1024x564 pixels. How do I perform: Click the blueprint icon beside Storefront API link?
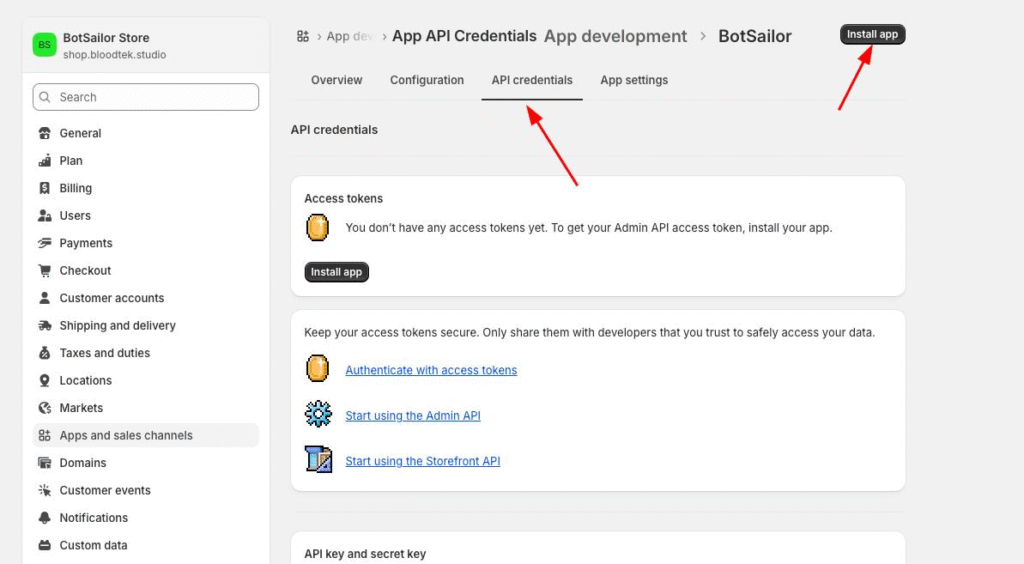(318, 459)
